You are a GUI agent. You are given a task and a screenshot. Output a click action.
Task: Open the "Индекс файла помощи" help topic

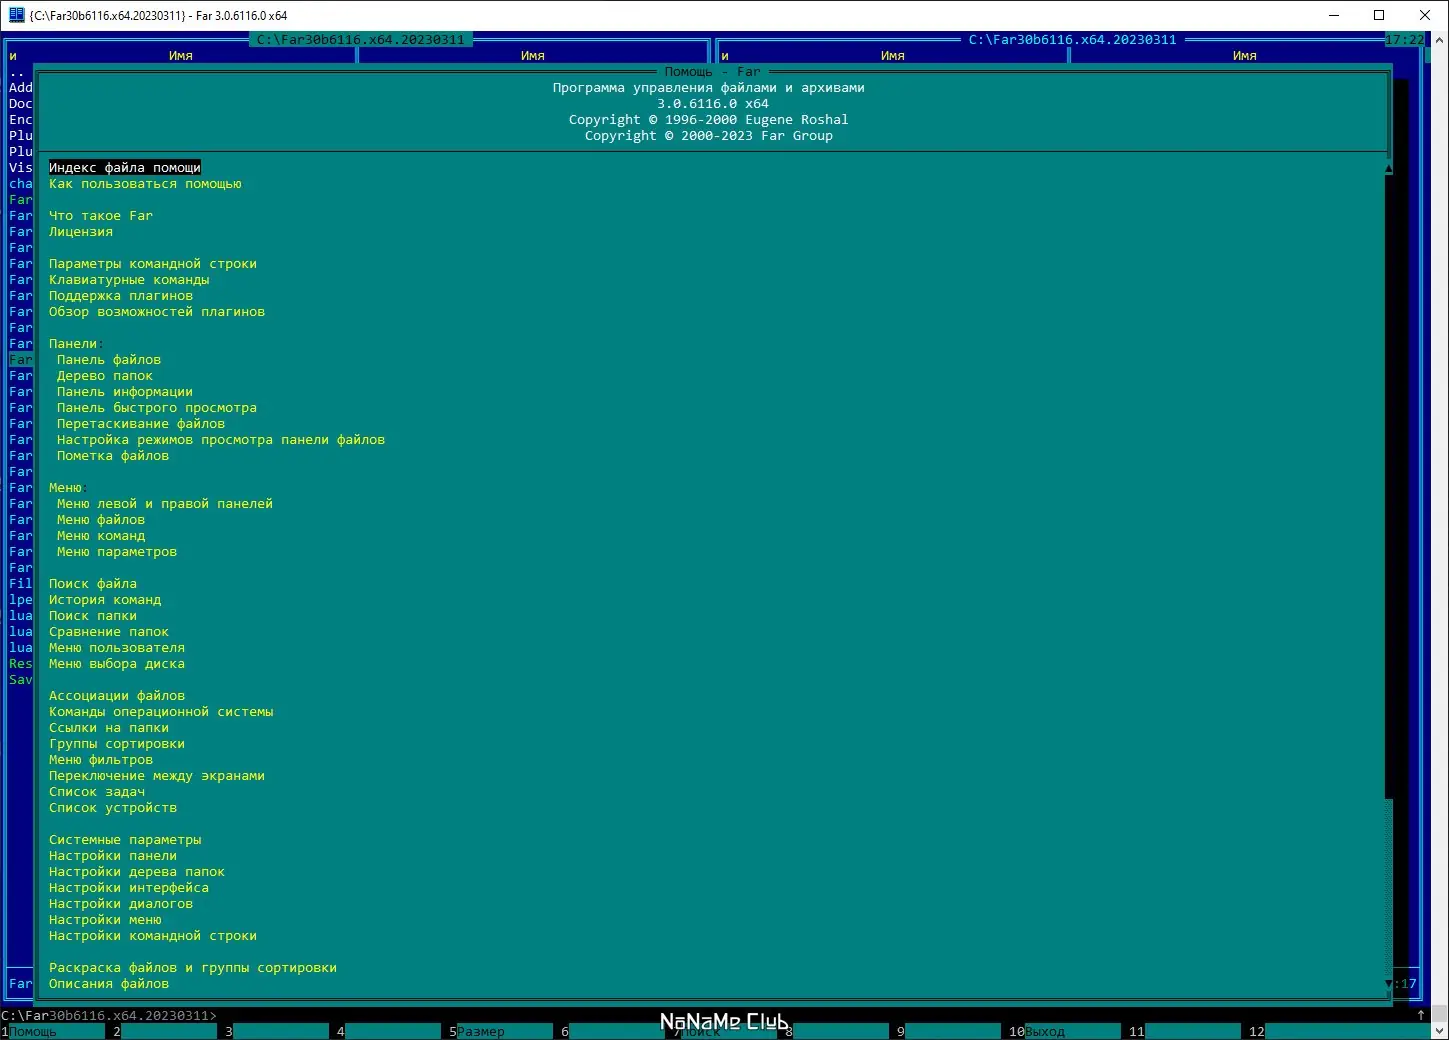pyautogui.click(x=124, y=167)
